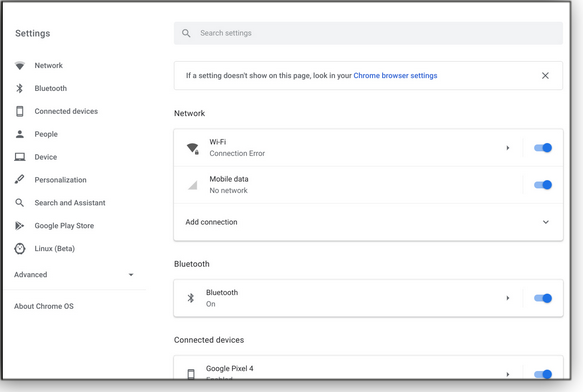Click the Device laptop icon in sidebar
The width and height of the screenshot is (583, 392).
coord(20,157)
